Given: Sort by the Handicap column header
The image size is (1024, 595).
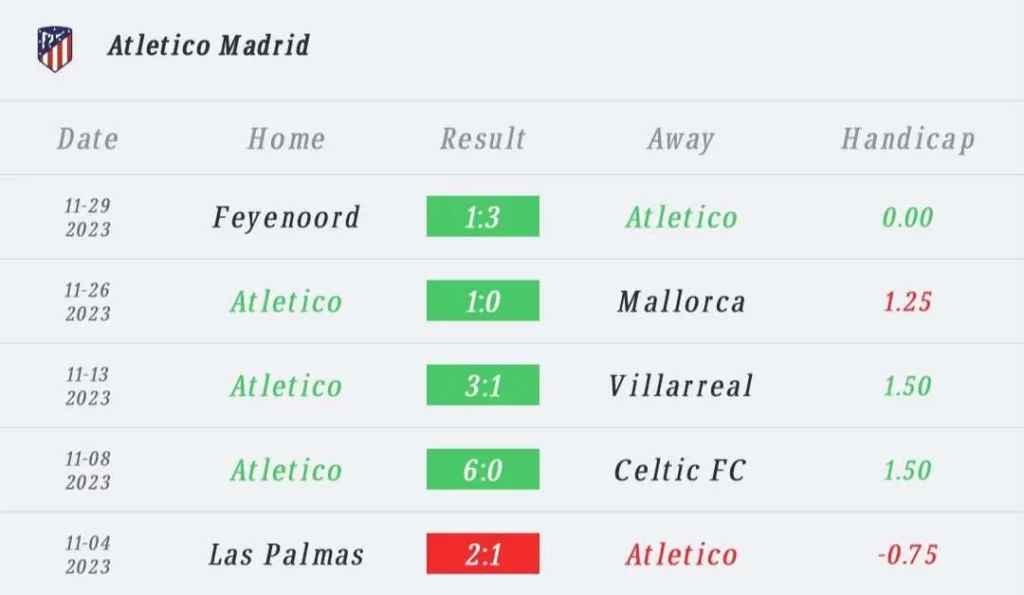Looking at the screenshot, I should [908, 139].
